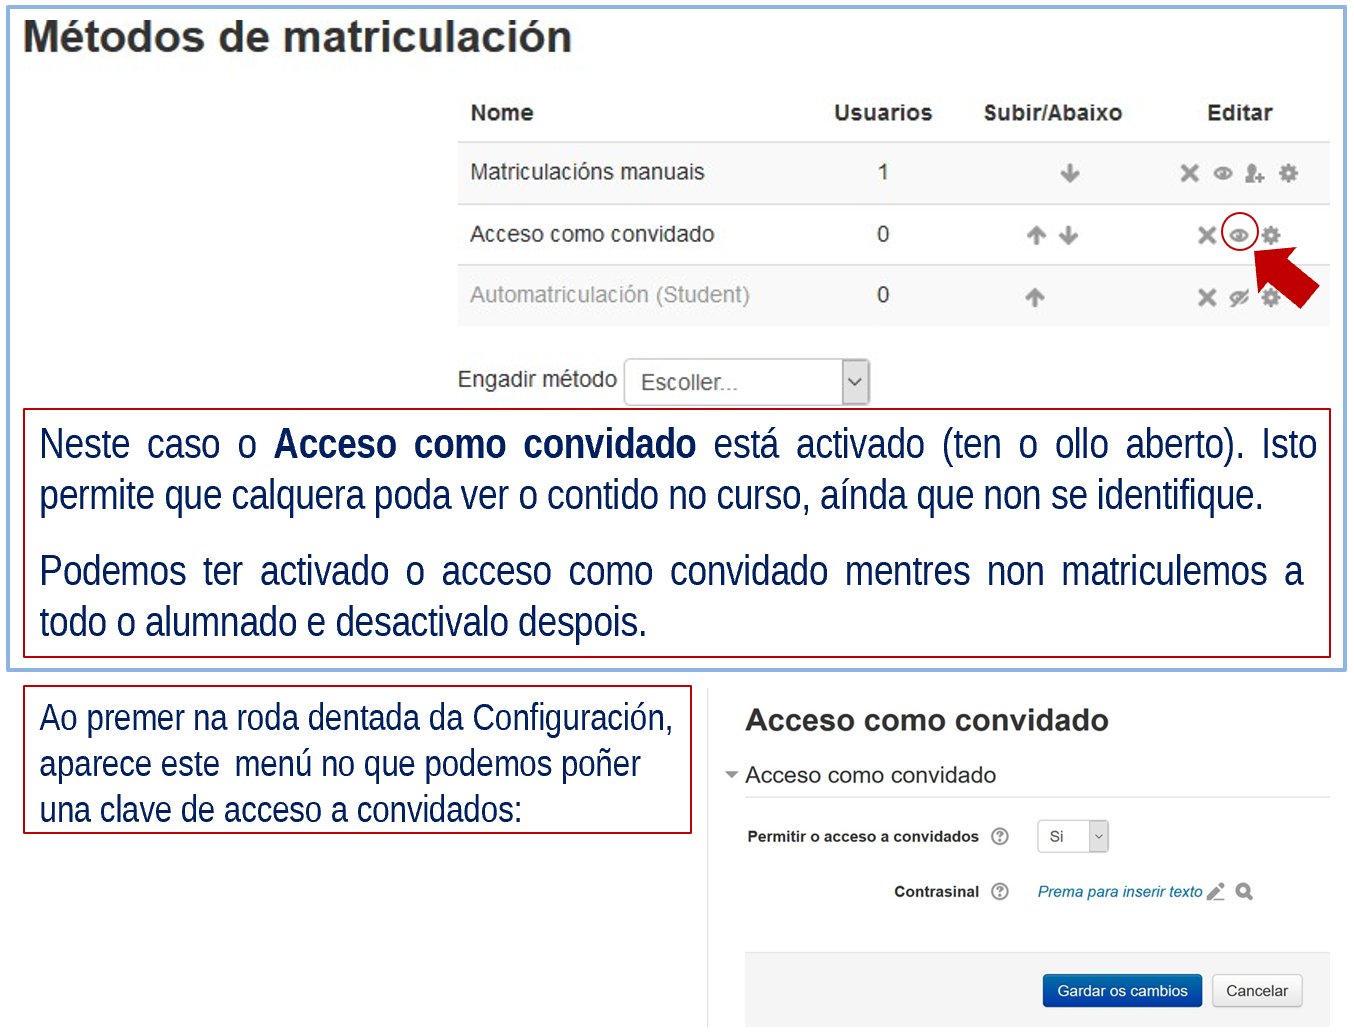1354x1033 pixels.
Task: Collapse the Acceso como convidado section
Action: click(x=732, y=775)
